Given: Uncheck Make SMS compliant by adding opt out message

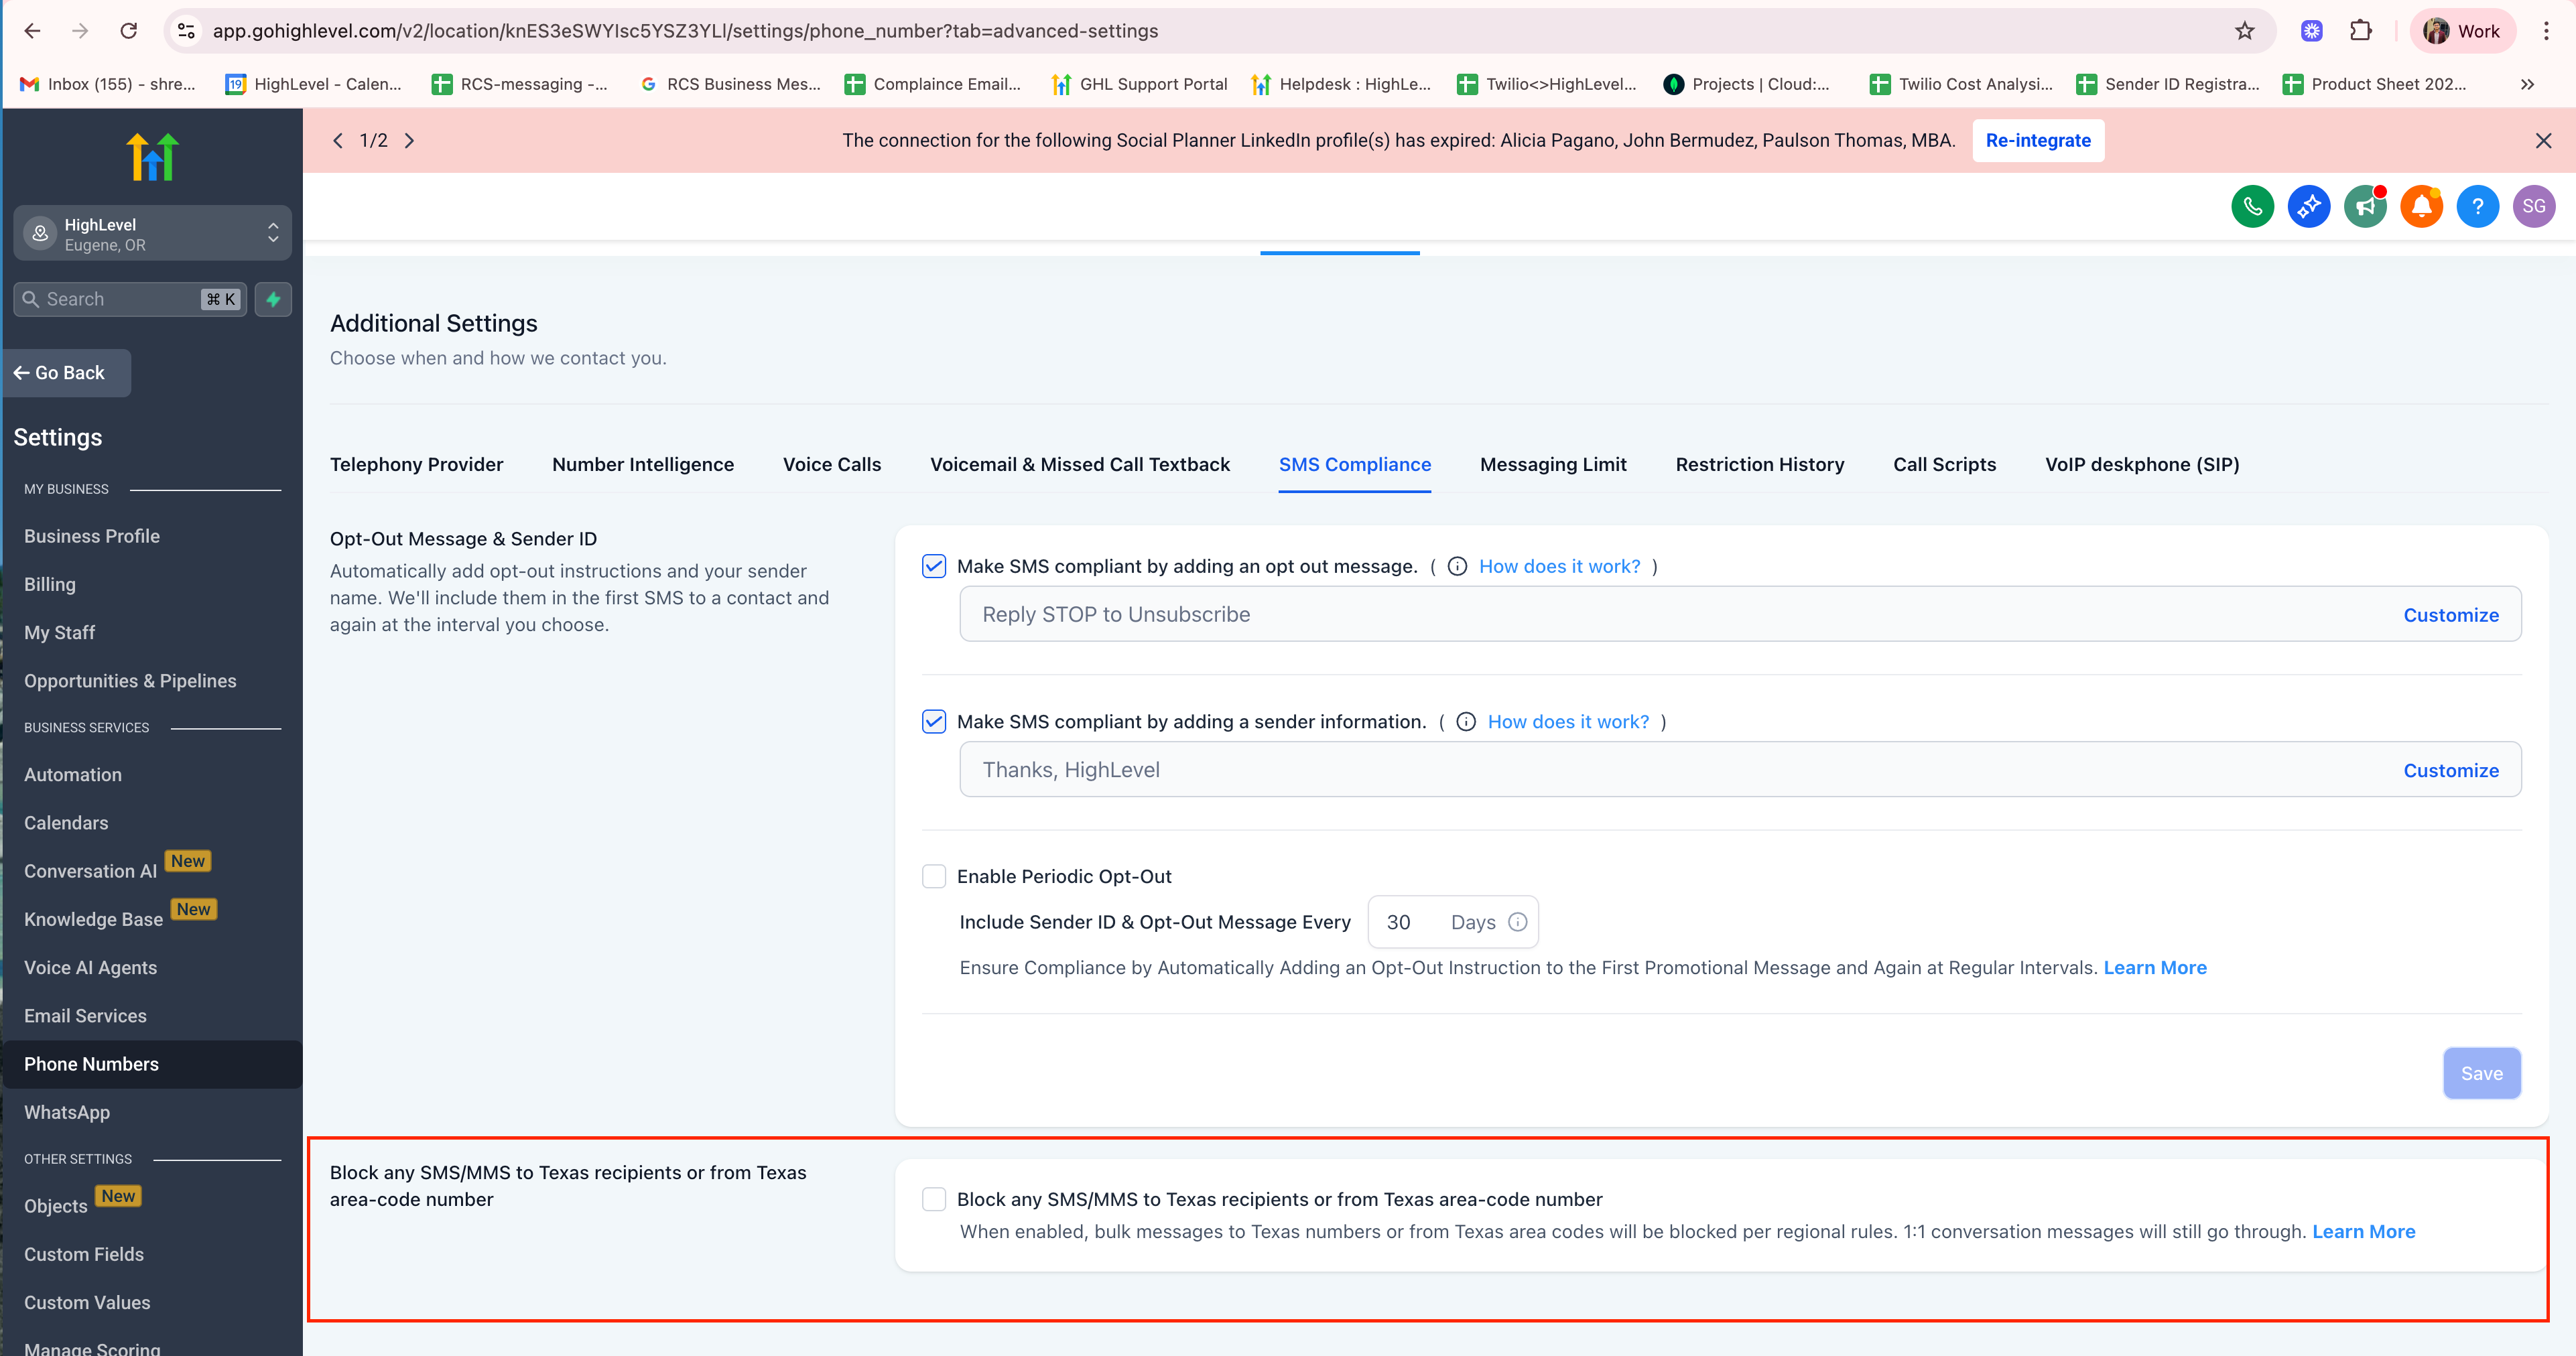Looking at the screenshot, I should tap(934, 565).
